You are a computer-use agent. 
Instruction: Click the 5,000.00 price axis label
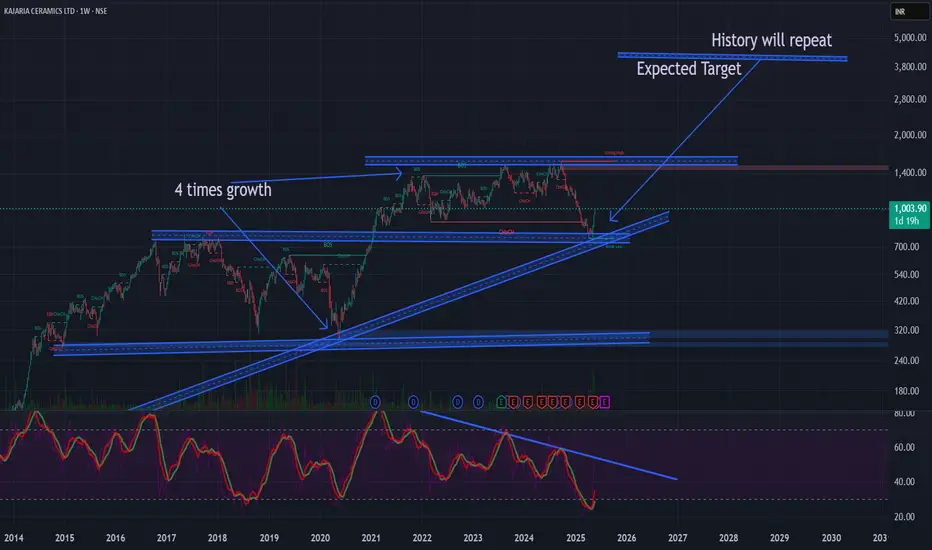910,37
